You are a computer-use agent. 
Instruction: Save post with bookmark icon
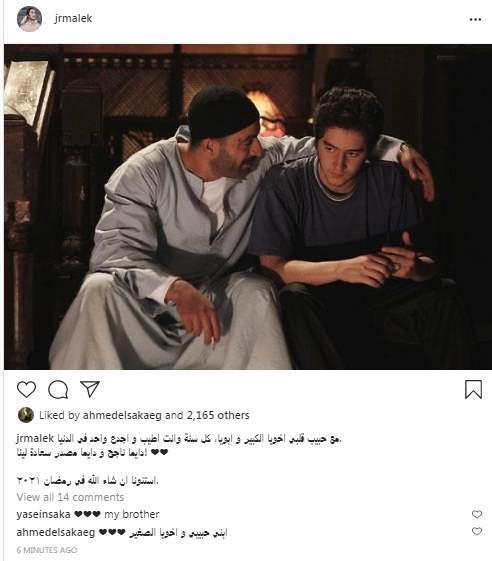(473, 389)
